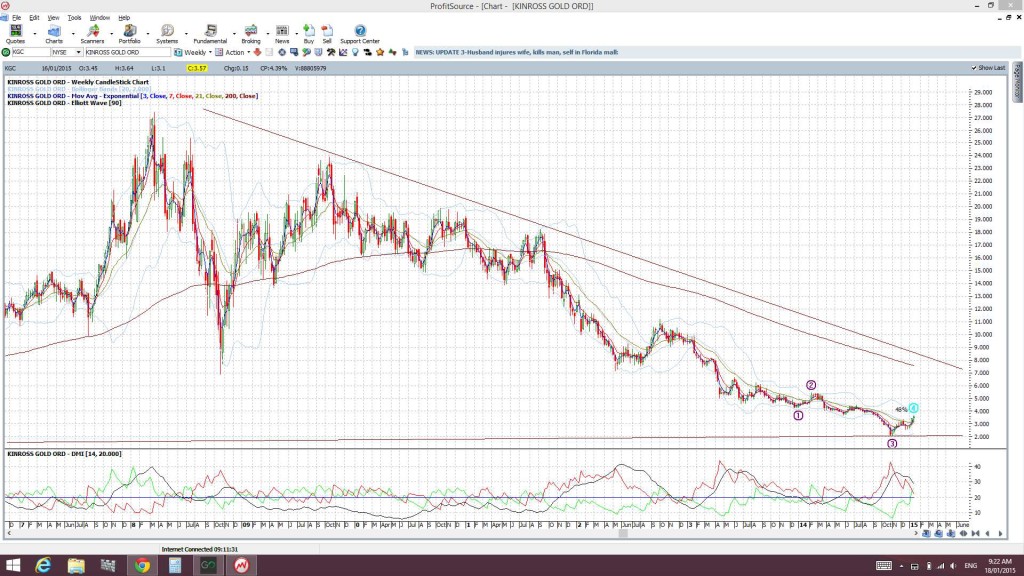Open the Charts dropdown arrow
This screenshot has width=1024, height=576.
(x=72, y=33)
